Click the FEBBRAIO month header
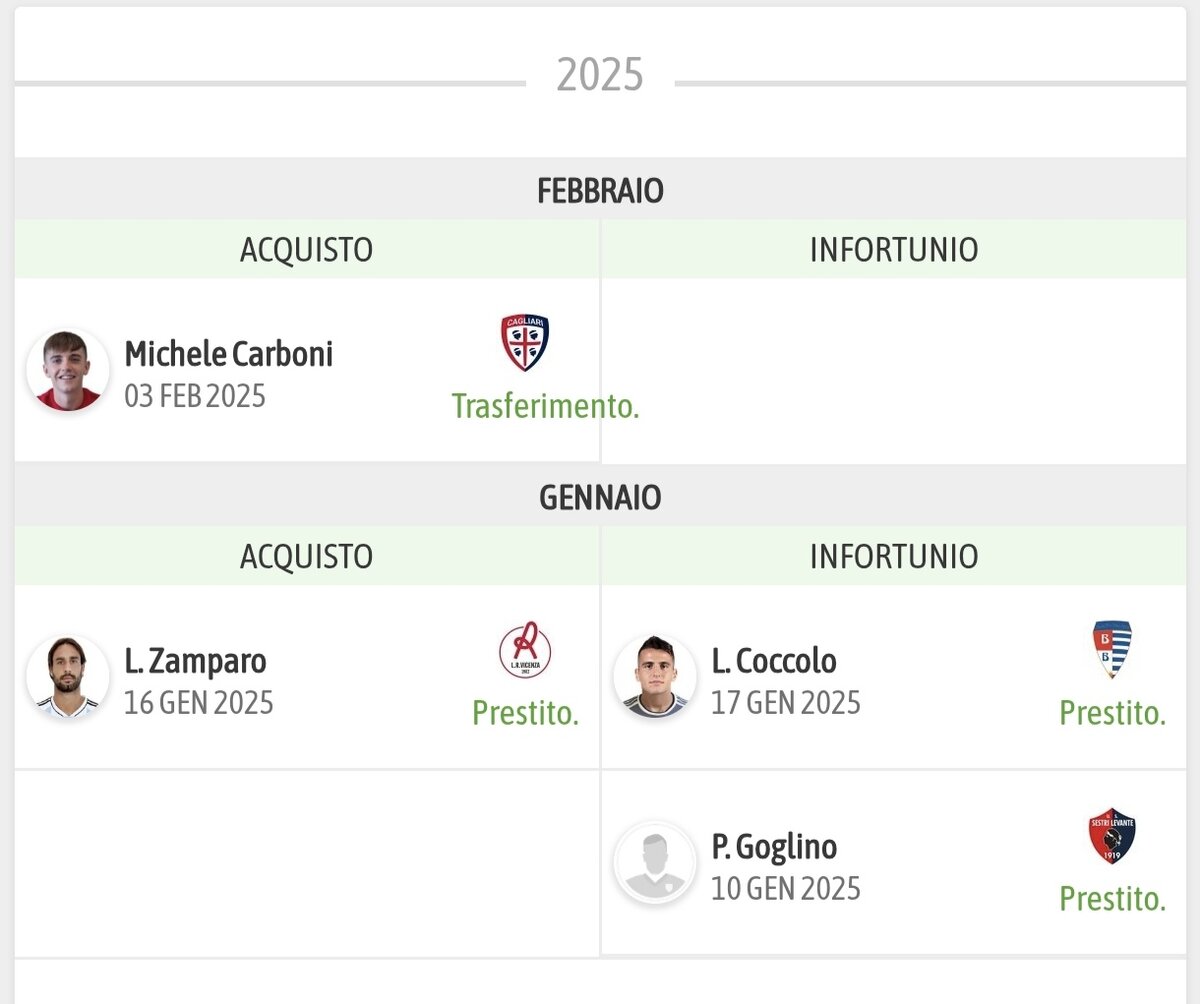 600,190
